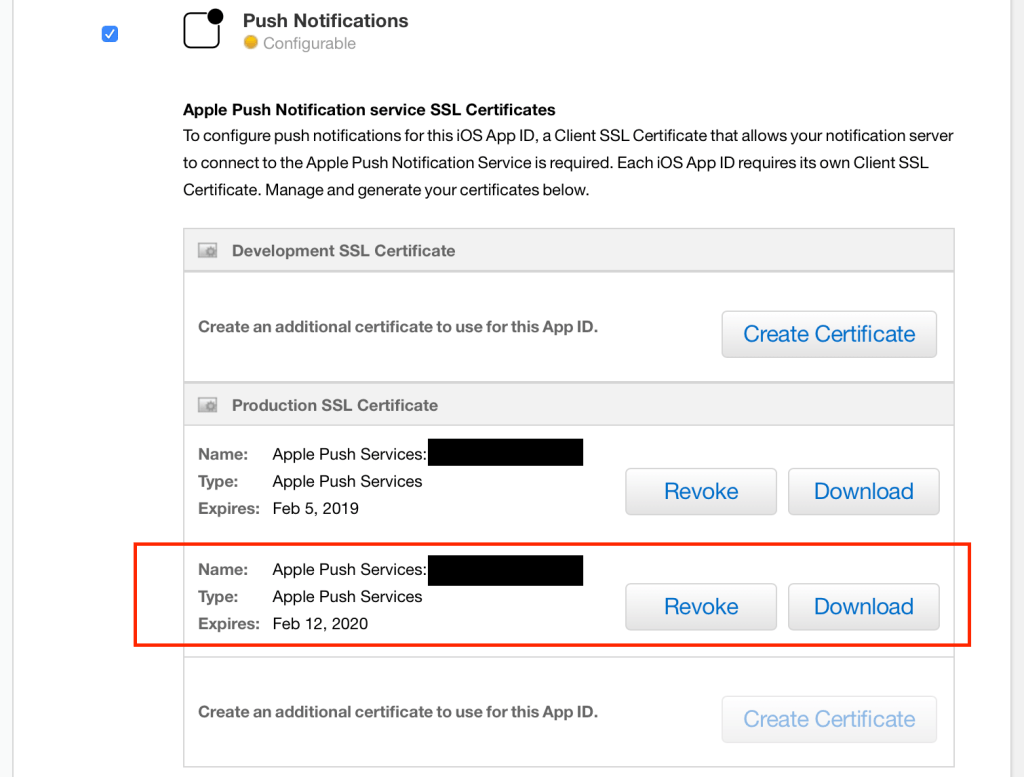Toggle the Push Notifications checkbox
Image resolution: width=1024 pixels, height=777 pixels.
110,34
